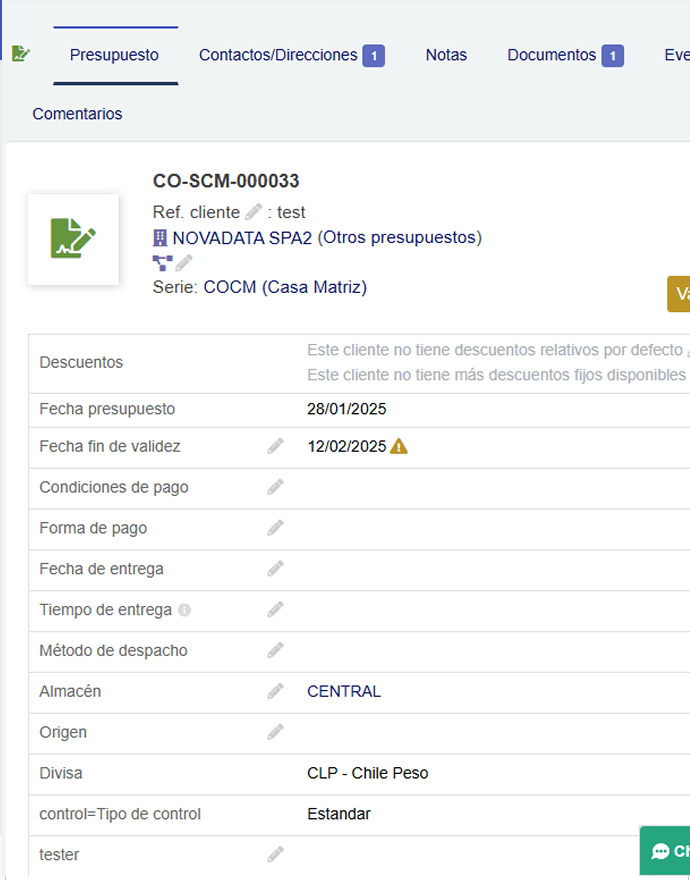This screenshot has width=690, height=880.
Task: Click the 12/02/2025 validity date
Action: (346, 447)
